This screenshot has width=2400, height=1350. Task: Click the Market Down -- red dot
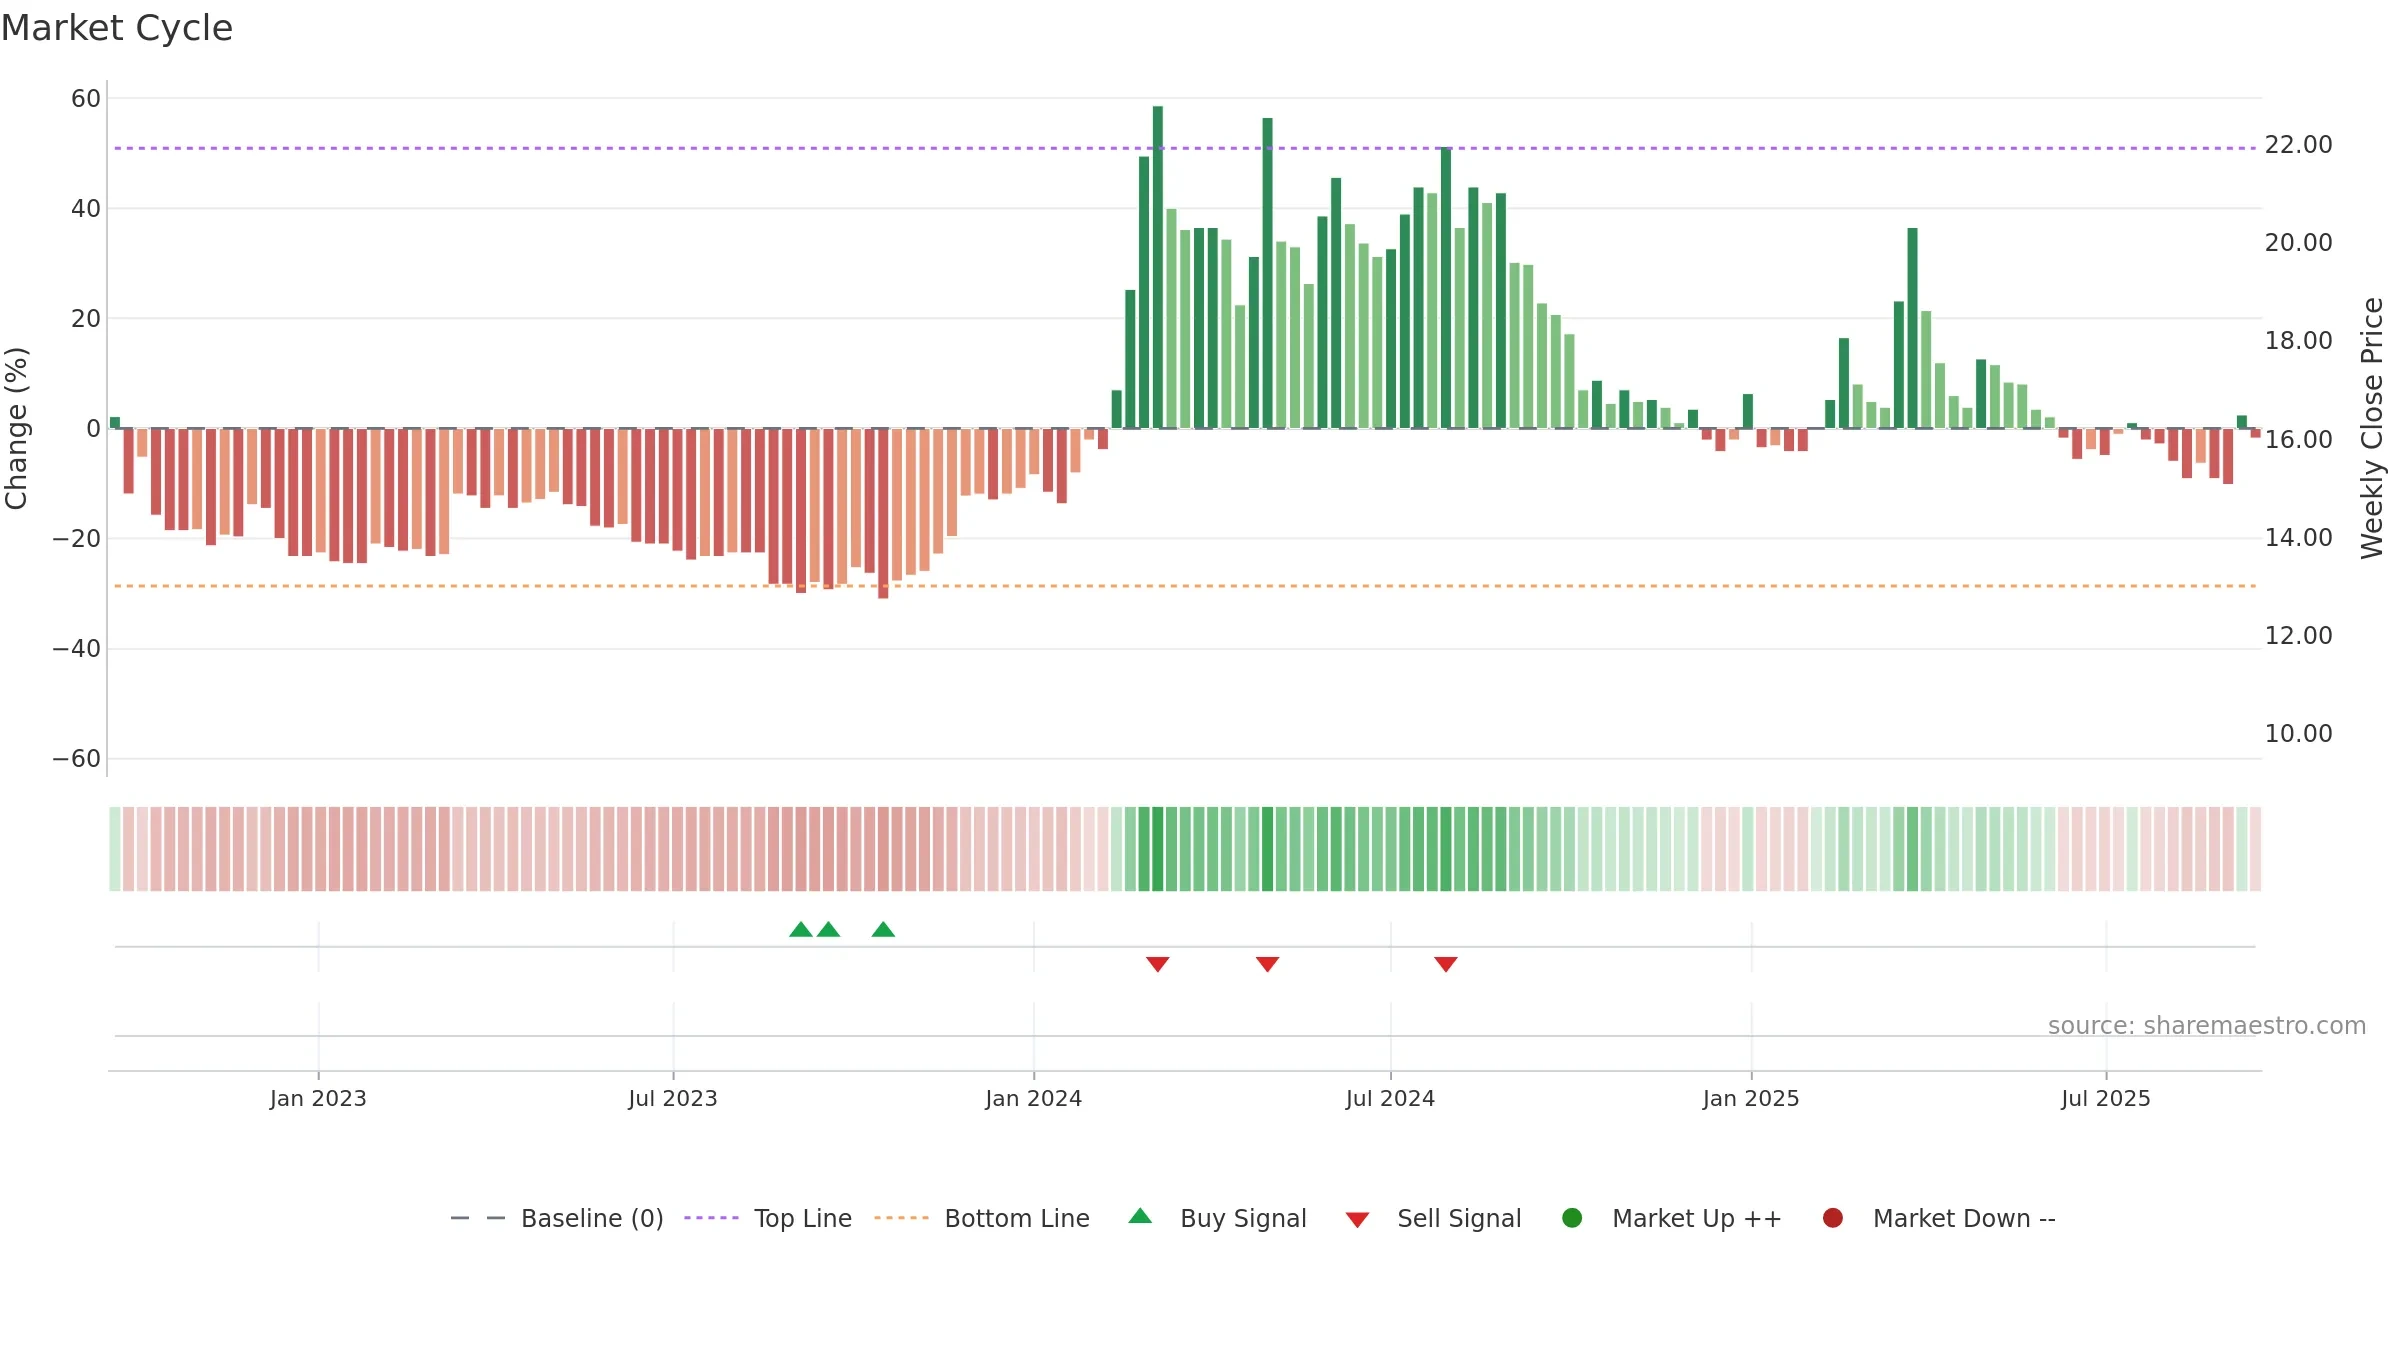[x=1833, y=1218]
